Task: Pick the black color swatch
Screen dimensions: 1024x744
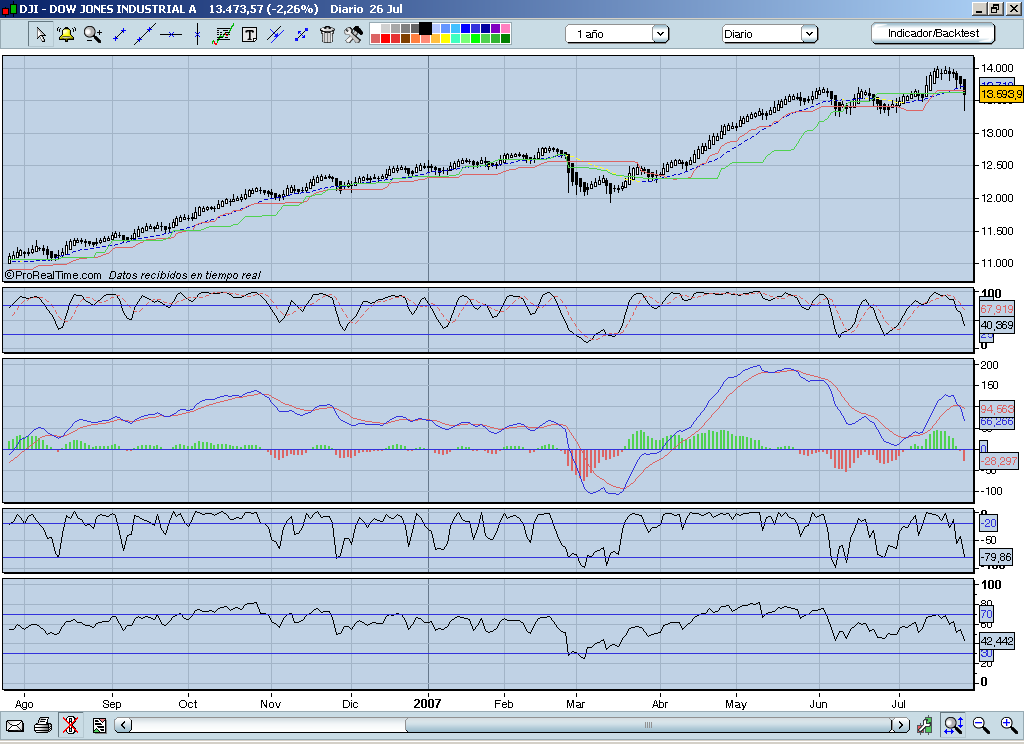Action: pyautogui.click(x=426, y=27)
